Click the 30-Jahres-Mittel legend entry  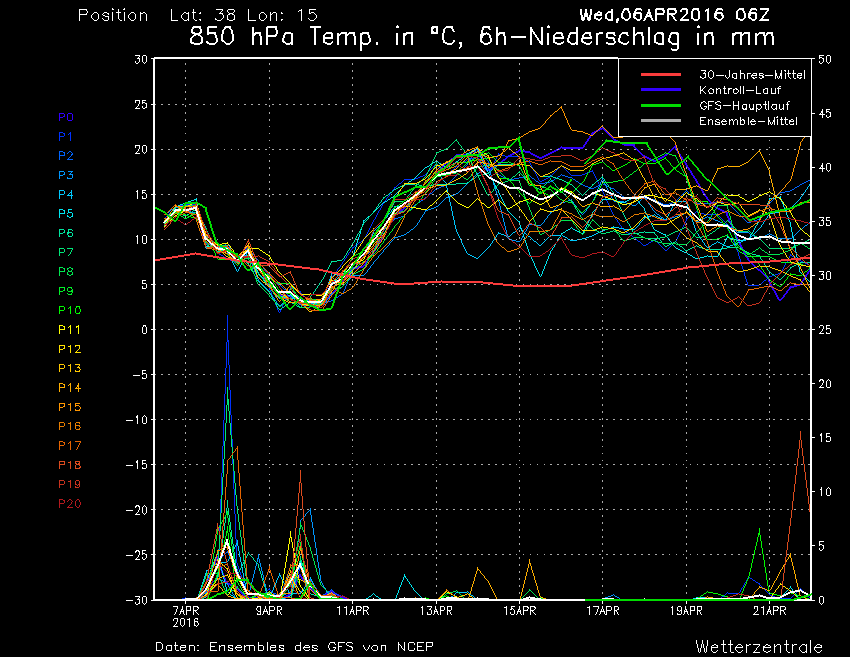(x=752, y=75)
